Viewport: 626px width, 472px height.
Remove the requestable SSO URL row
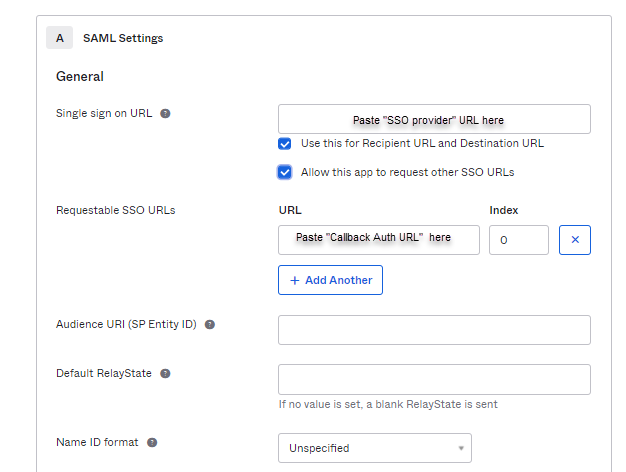(x=575, y=240)
